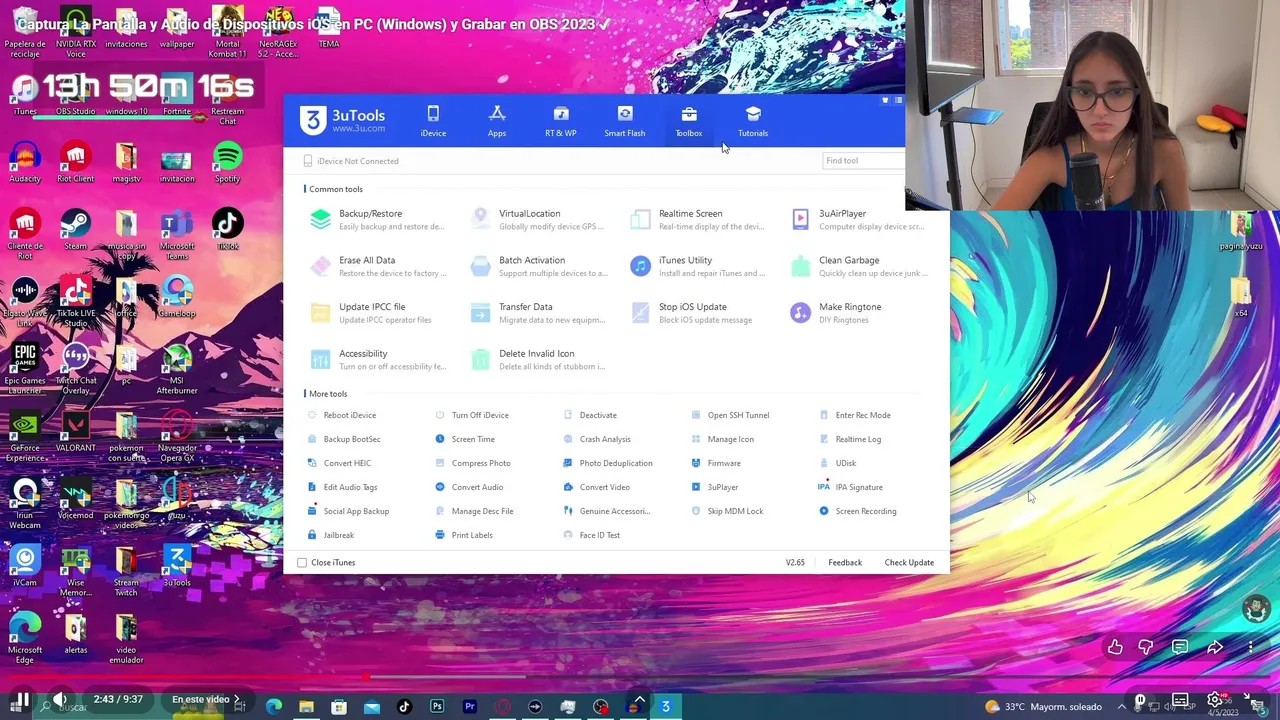Viewport: 1280px width, 720px height.
Task: Open the more options three-dot menu
Action: pyautogui.click(x=1250, y=647)
